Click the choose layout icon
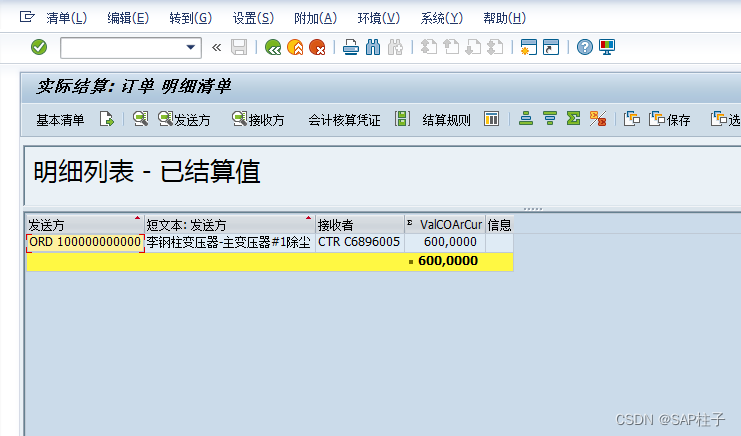This screenshot has height=436, width=741. point(632,119)
